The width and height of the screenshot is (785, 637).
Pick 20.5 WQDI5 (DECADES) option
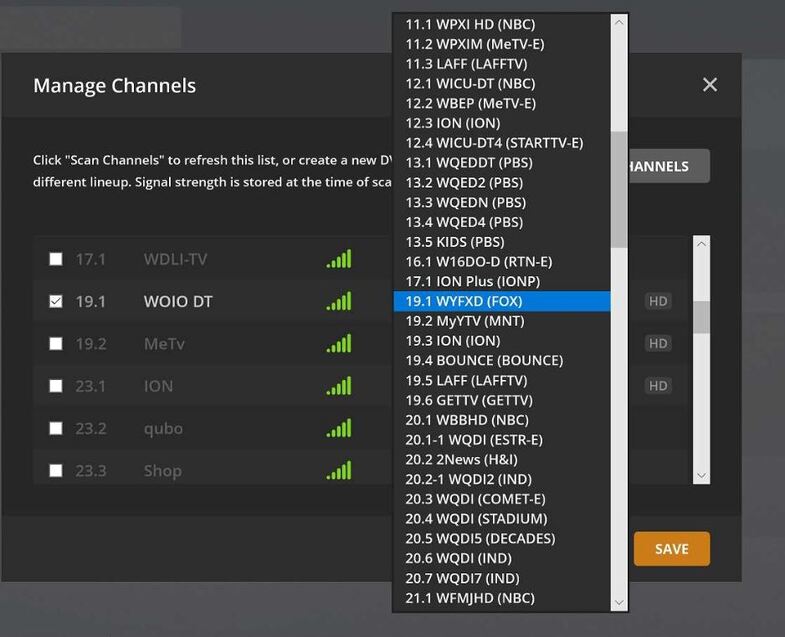coord(502,538)
